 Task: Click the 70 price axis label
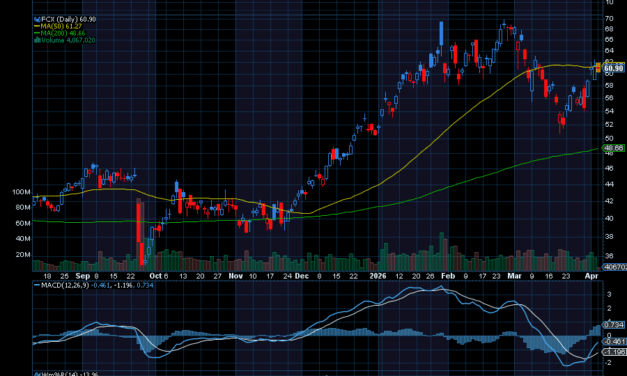pos(609,18)
